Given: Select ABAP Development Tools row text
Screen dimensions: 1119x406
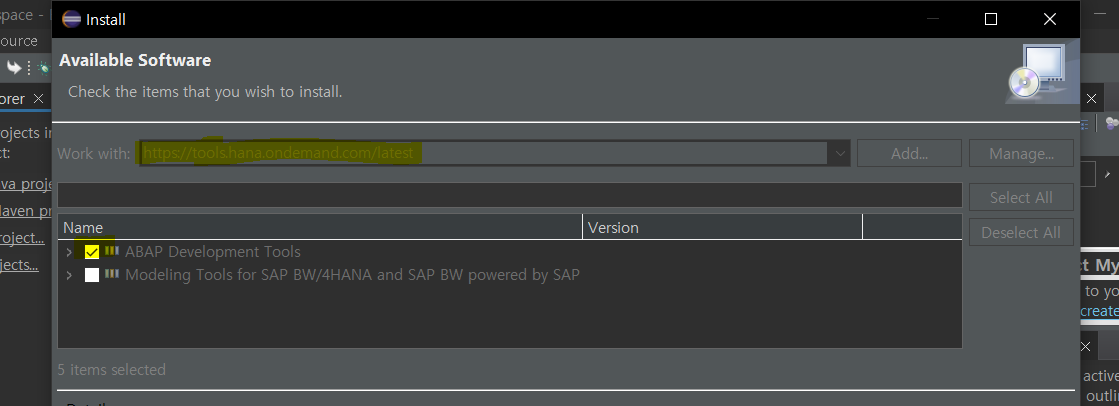Looking at the screenshot, I should pyautogui.click(x=213, y=252).
